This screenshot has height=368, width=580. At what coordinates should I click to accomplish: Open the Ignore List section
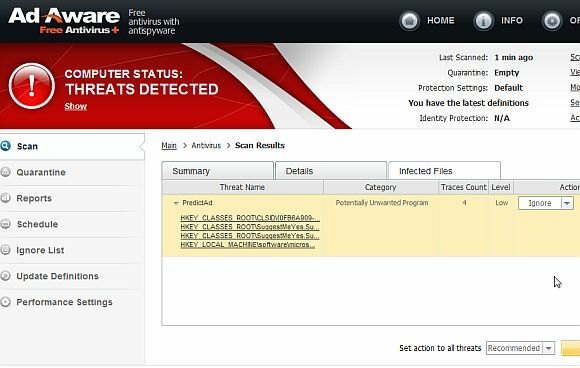pyautogui.click(x=72, y=250)
